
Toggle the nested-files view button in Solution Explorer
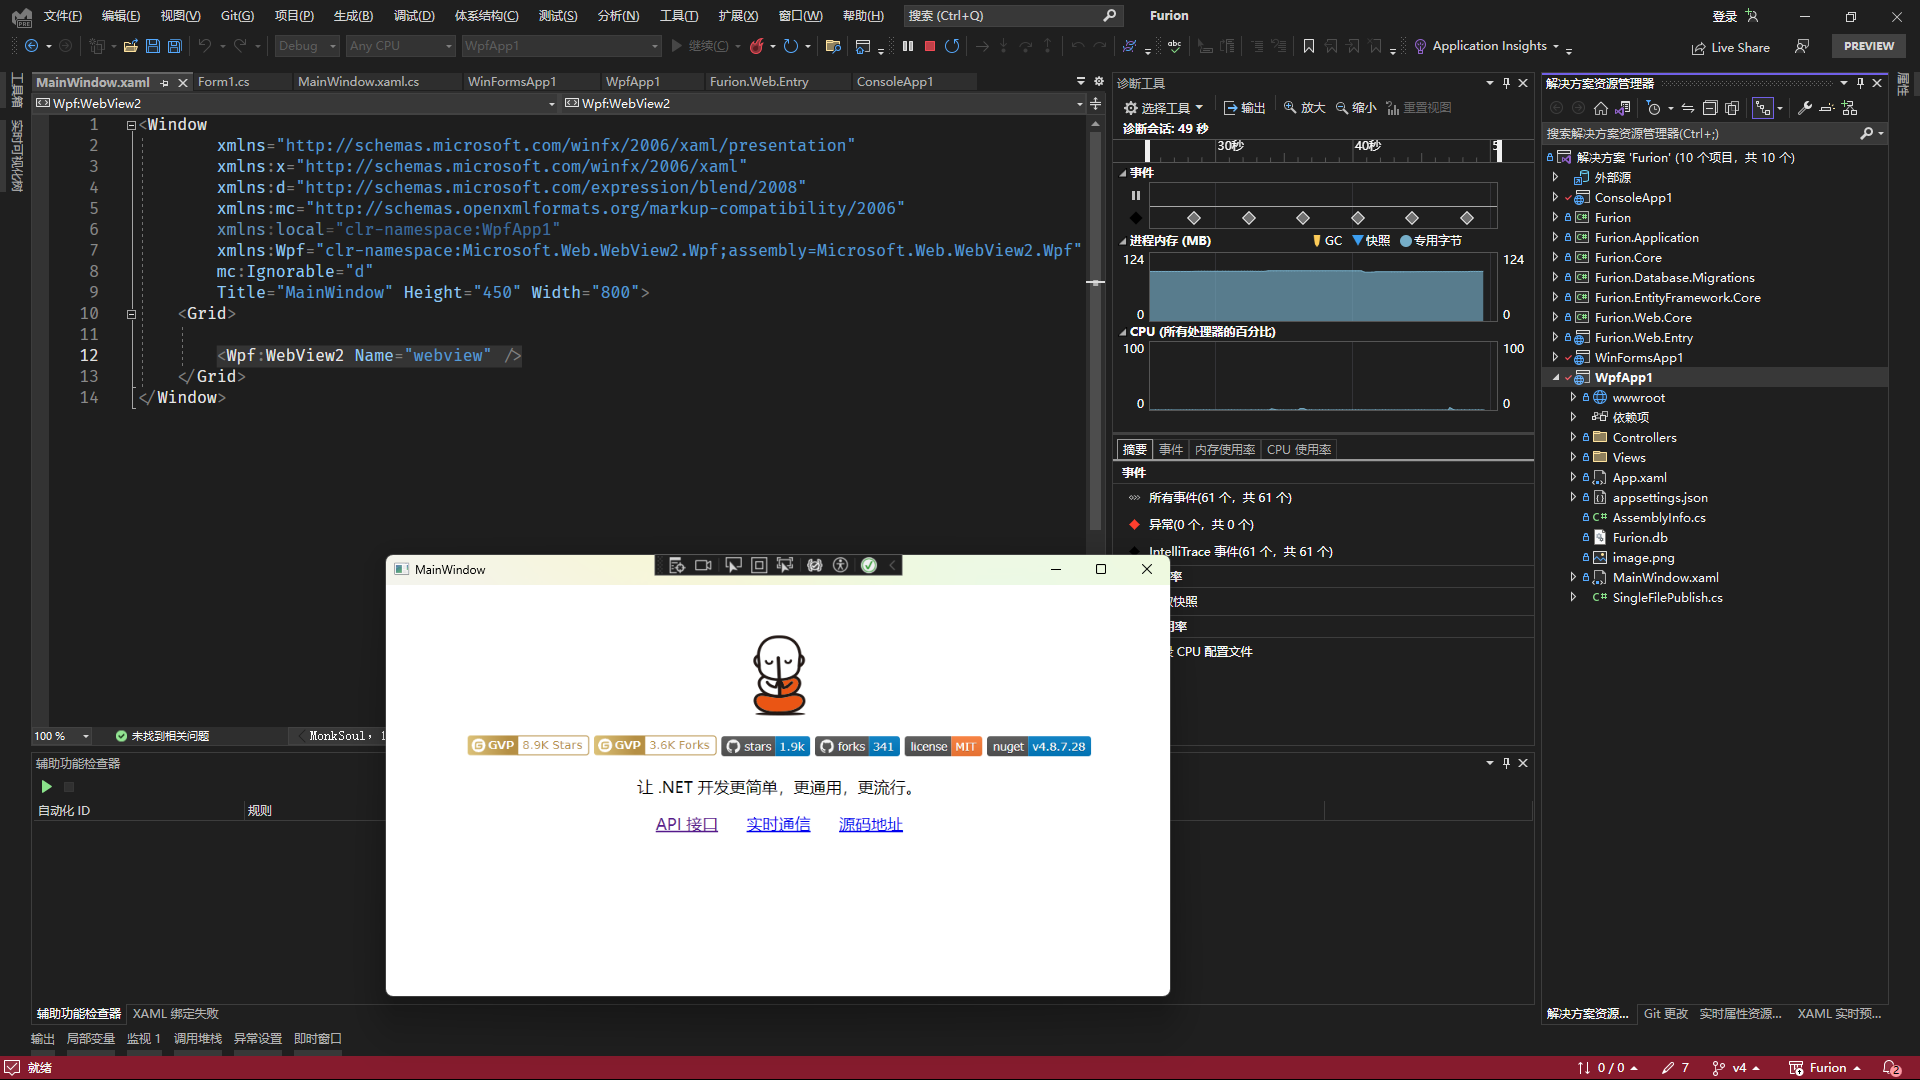1763,108
